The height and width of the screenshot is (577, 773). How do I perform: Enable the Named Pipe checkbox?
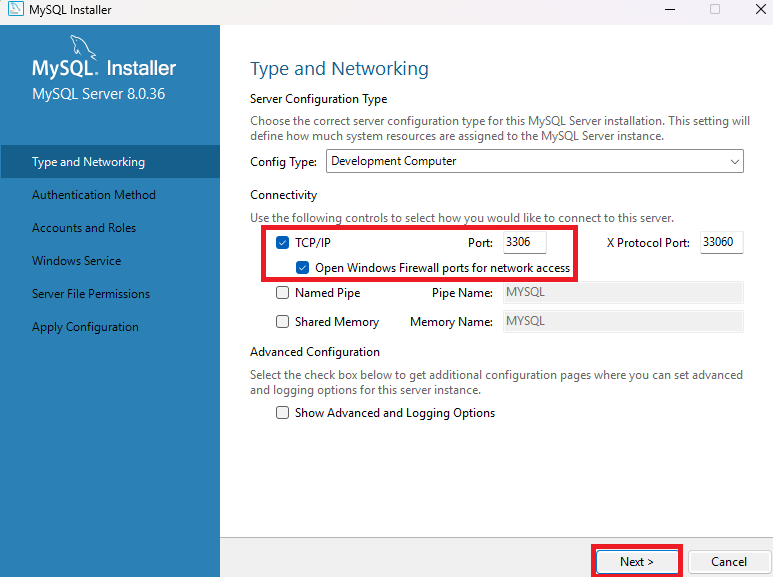tap(282, 293)
